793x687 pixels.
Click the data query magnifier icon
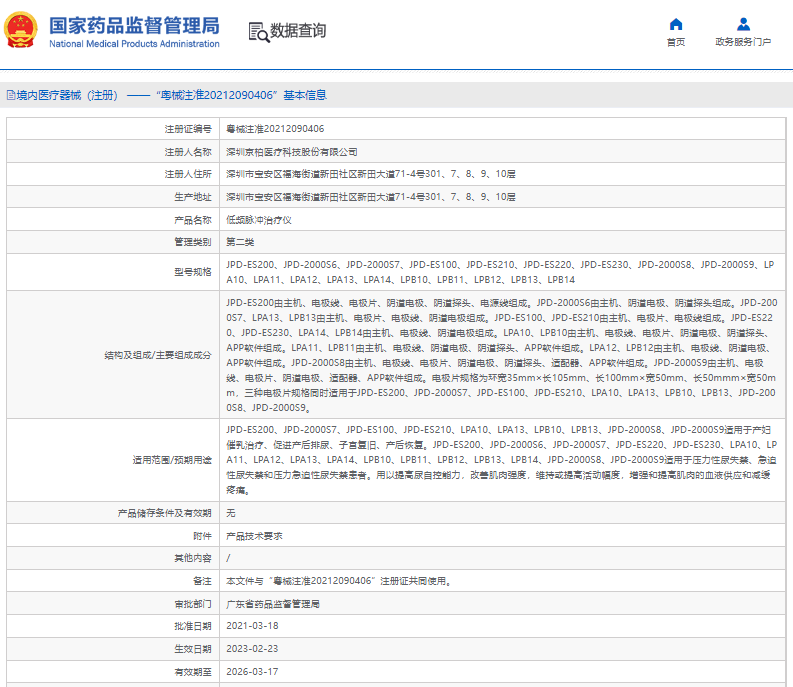(259, 32)
